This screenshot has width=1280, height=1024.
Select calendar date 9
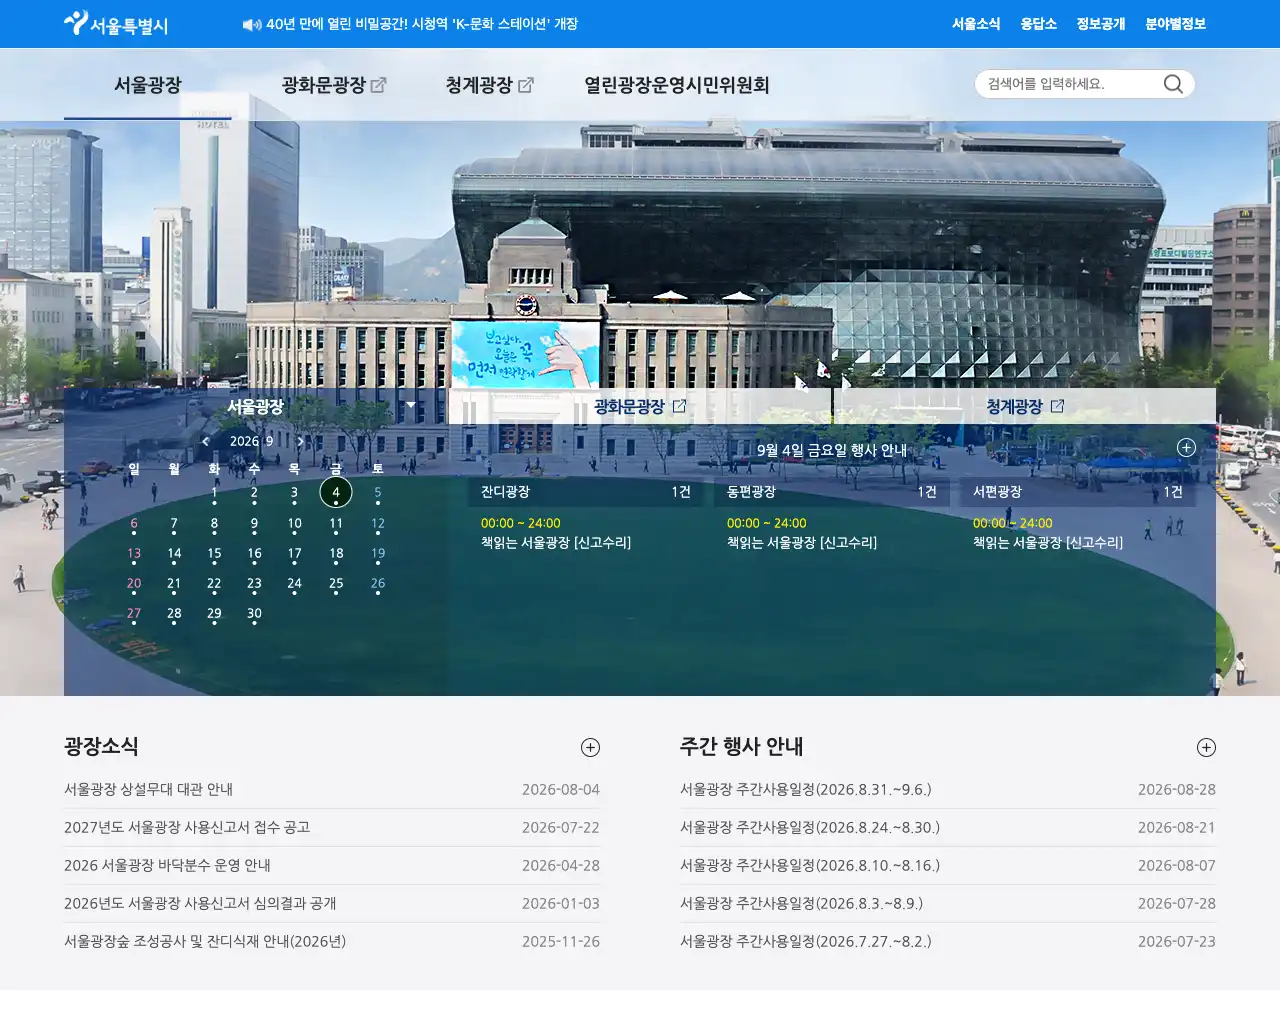254,524
